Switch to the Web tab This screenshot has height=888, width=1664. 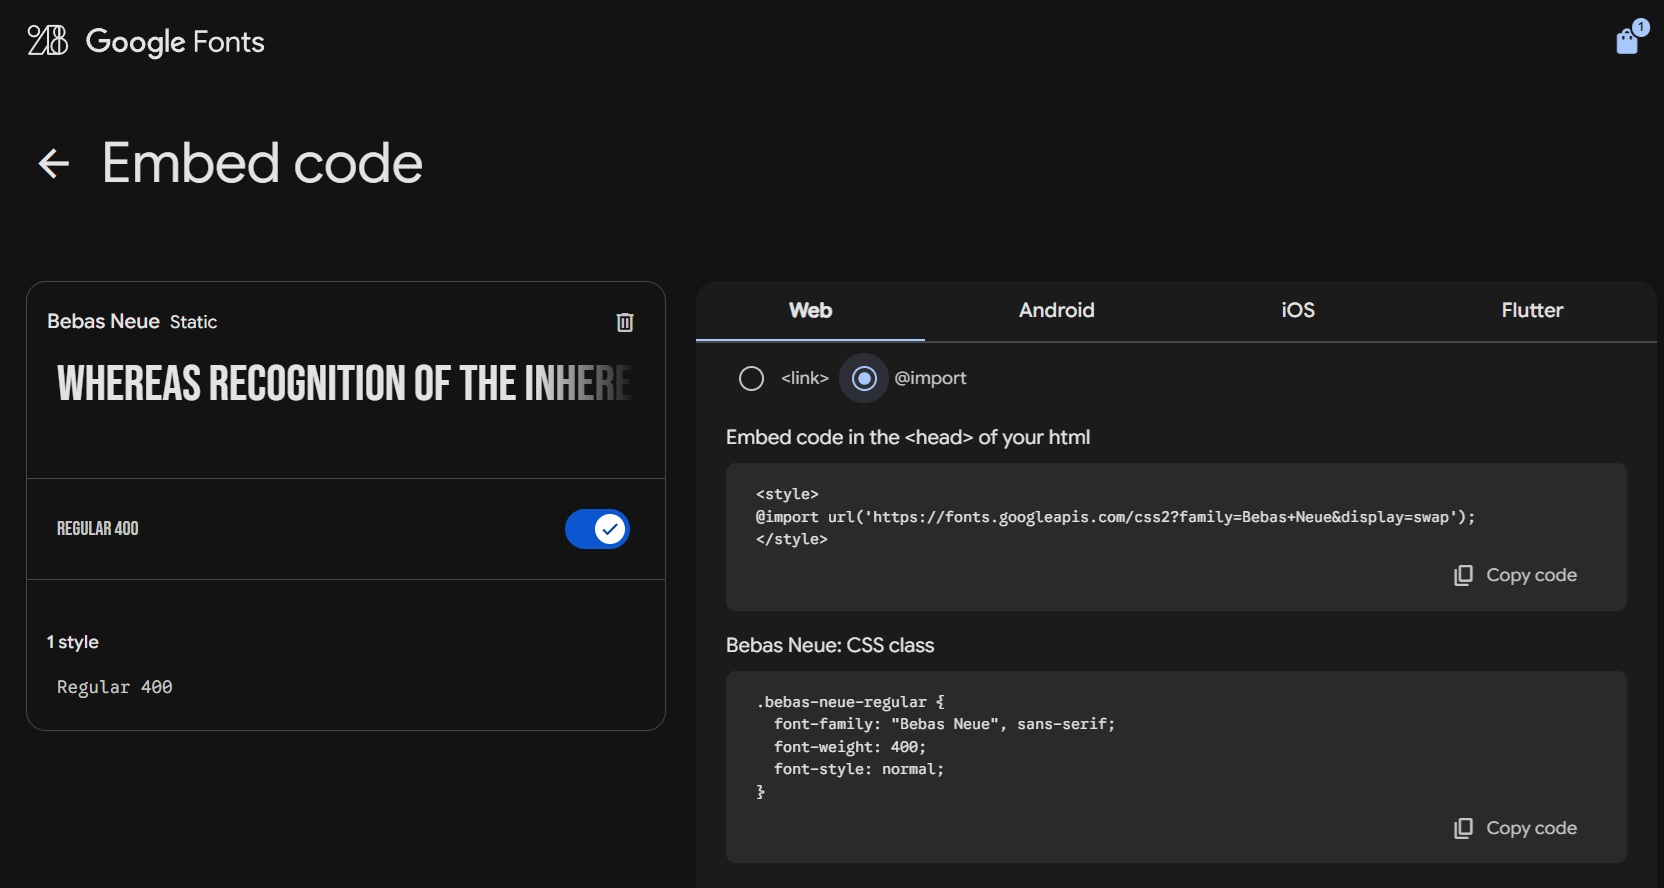pyautogui.click(x=810, y=311)
